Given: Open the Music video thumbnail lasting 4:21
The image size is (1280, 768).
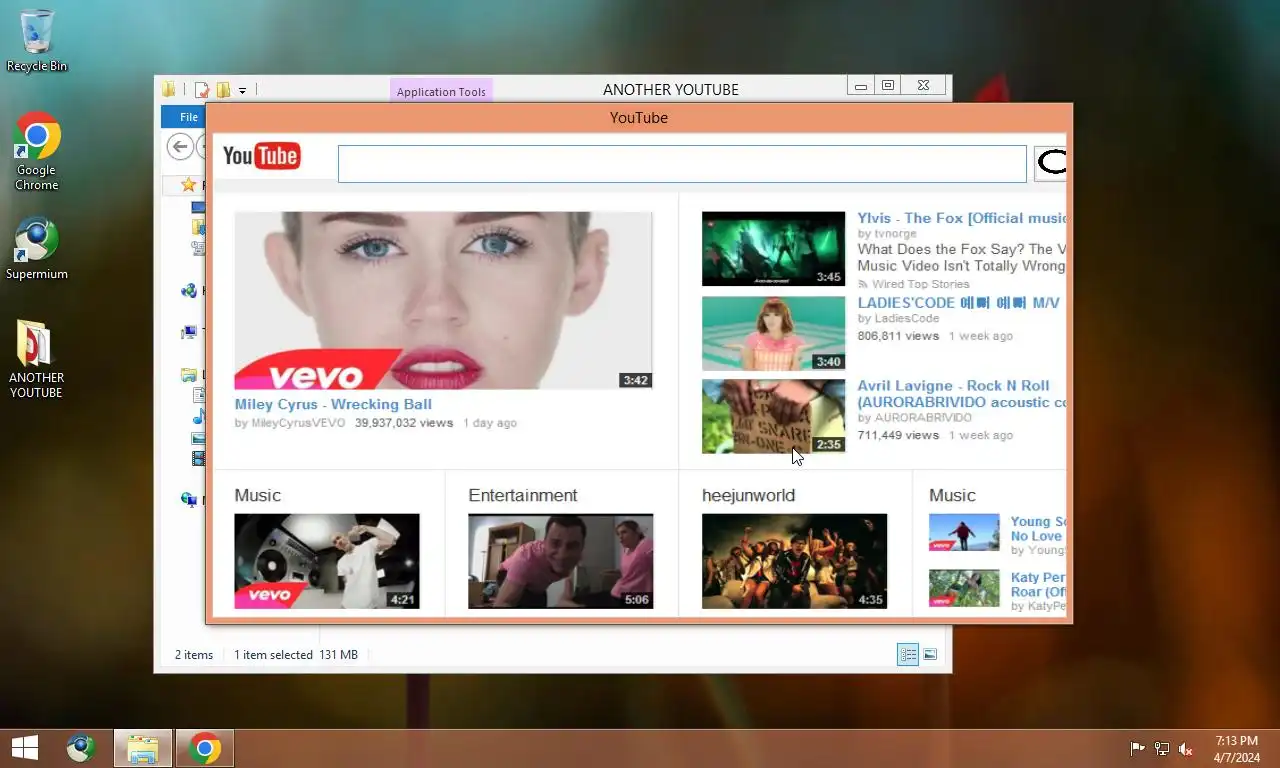Looking at the screenshot, I should (327, 561).
